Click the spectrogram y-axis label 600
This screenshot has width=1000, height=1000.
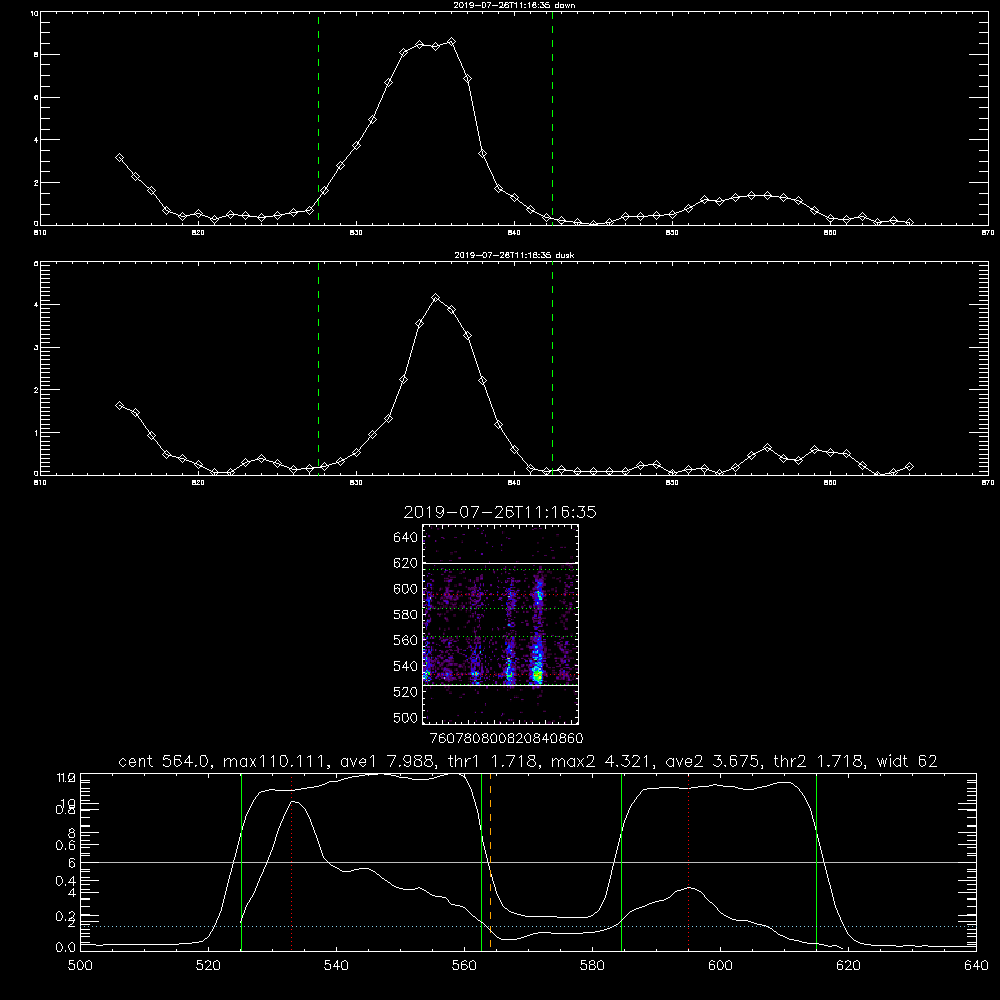point(405,589)
